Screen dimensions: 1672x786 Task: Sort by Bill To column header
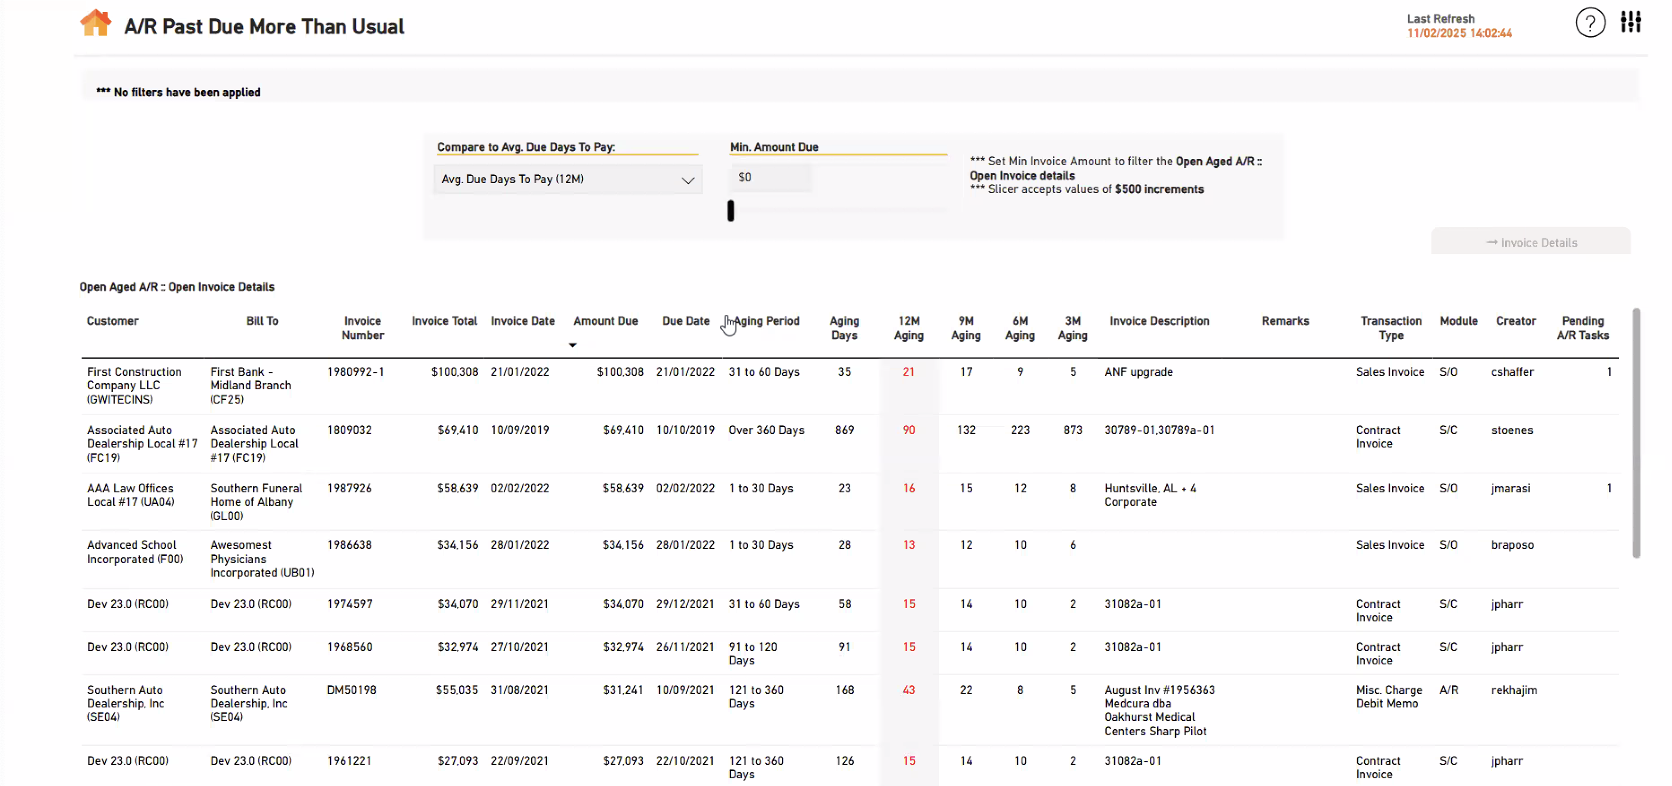click(x=262, y=321)
